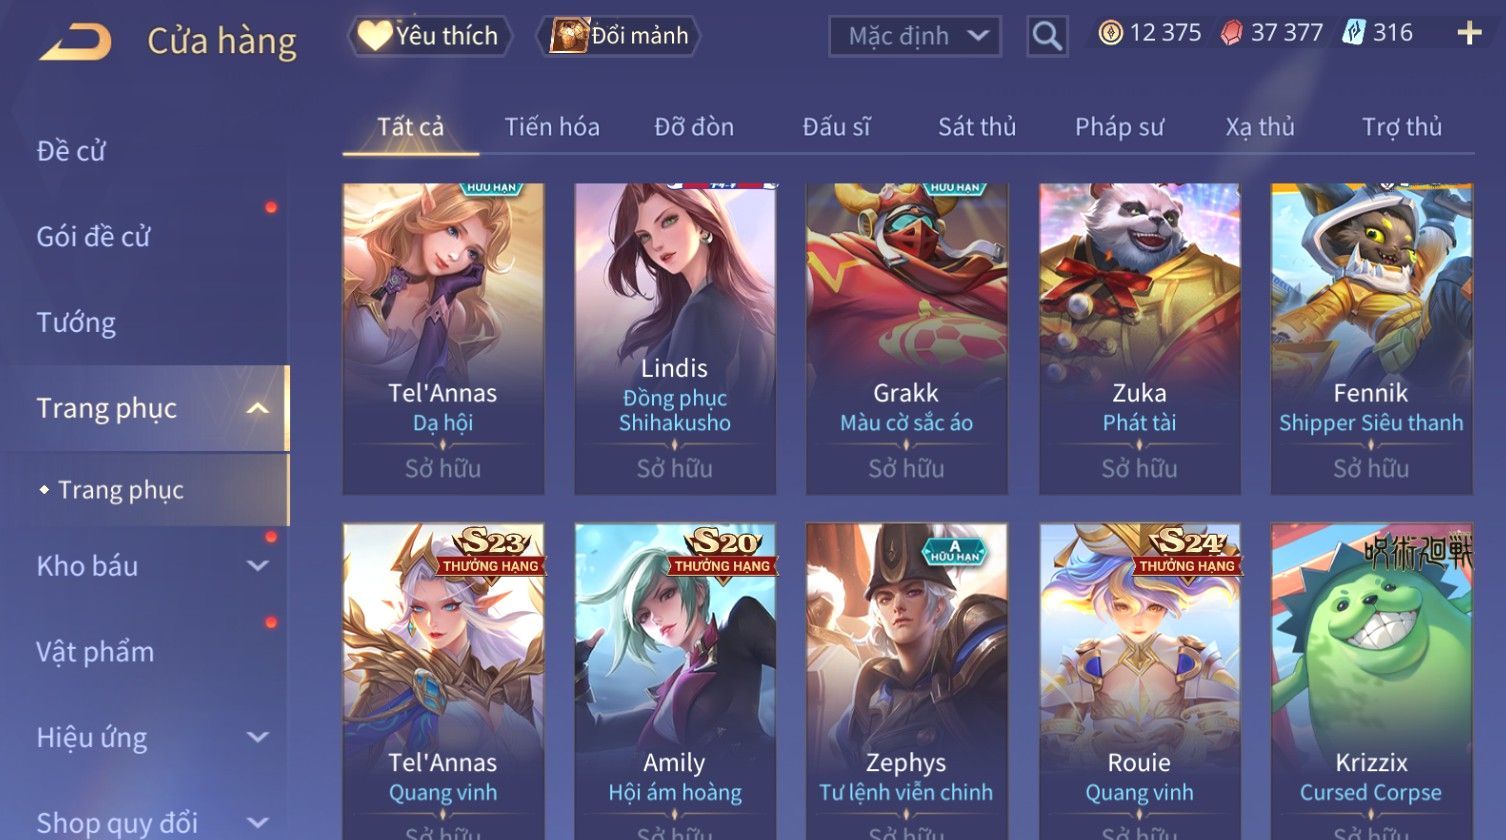
Task: Open the Mặc định sort dropdown
Action: click(x=914, y=37)
